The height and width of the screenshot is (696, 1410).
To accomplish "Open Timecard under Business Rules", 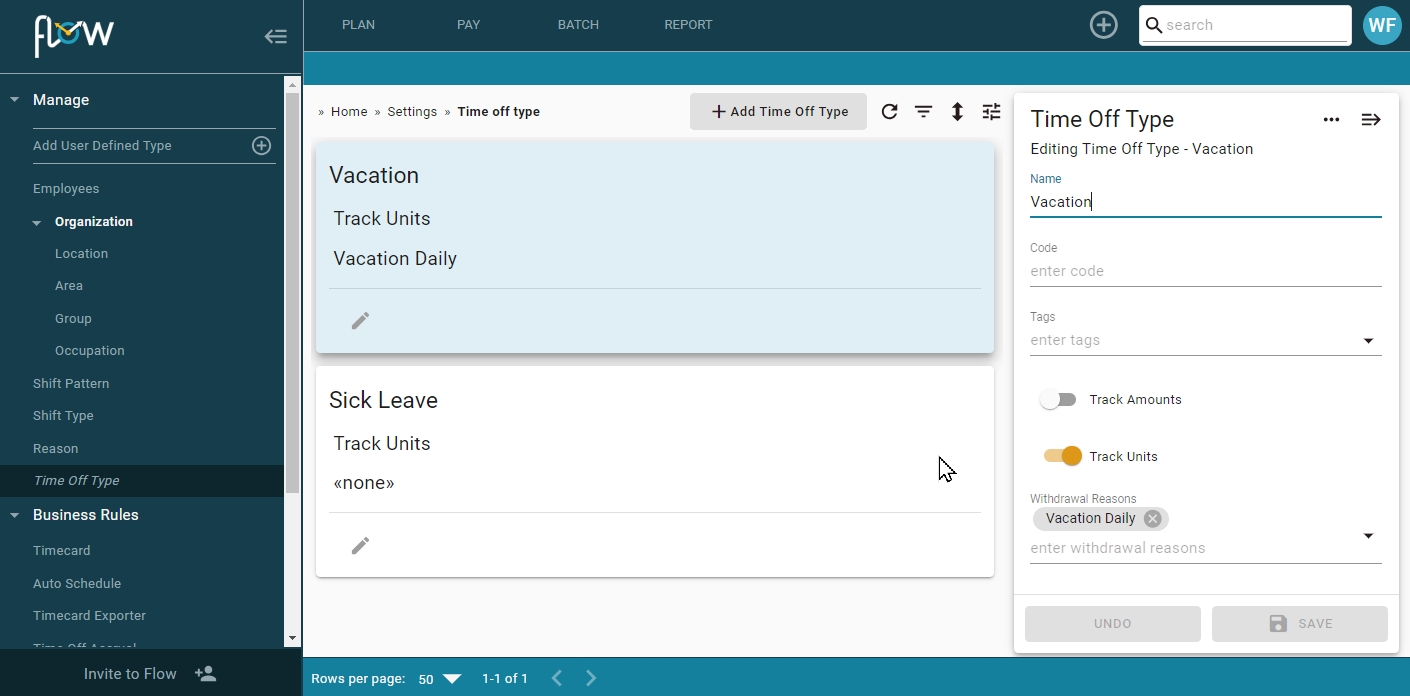I will point(61,551).
